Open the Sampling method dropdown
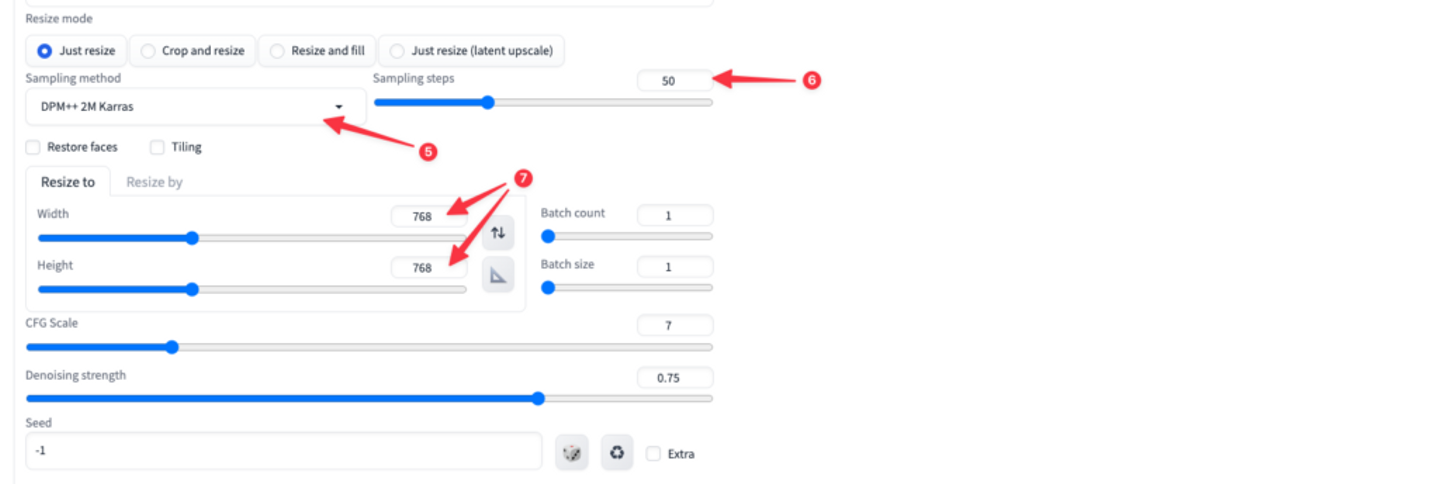Screen dimensions: 1440x484 click(195, 107)
